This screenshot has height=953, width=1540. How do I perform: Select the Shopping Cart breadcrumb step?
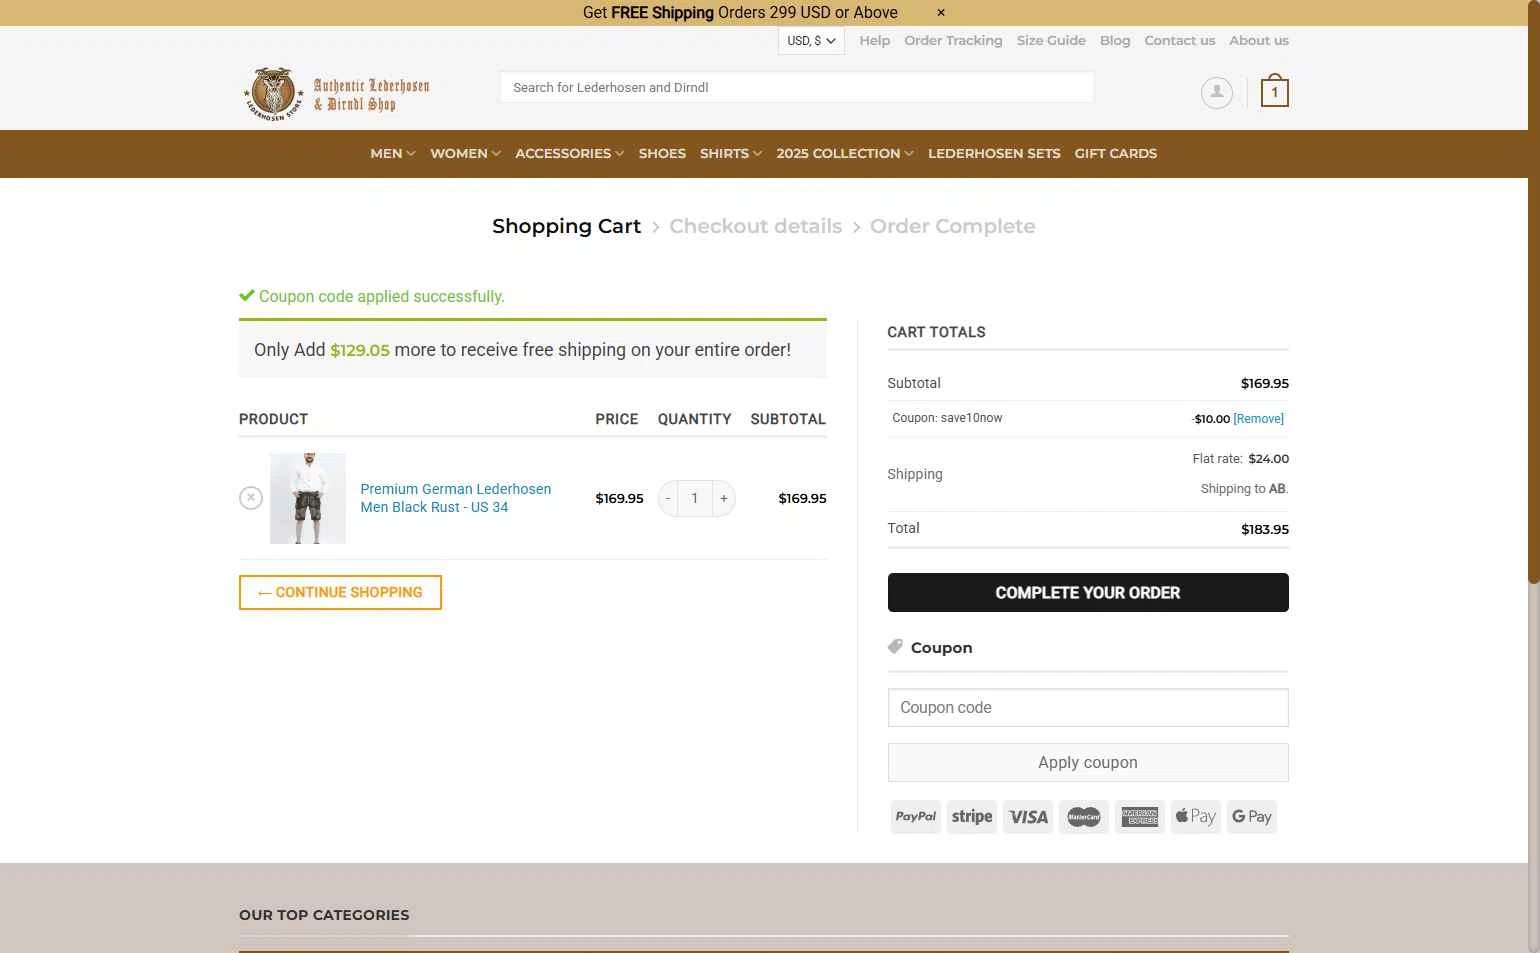[x=566, y=226]
